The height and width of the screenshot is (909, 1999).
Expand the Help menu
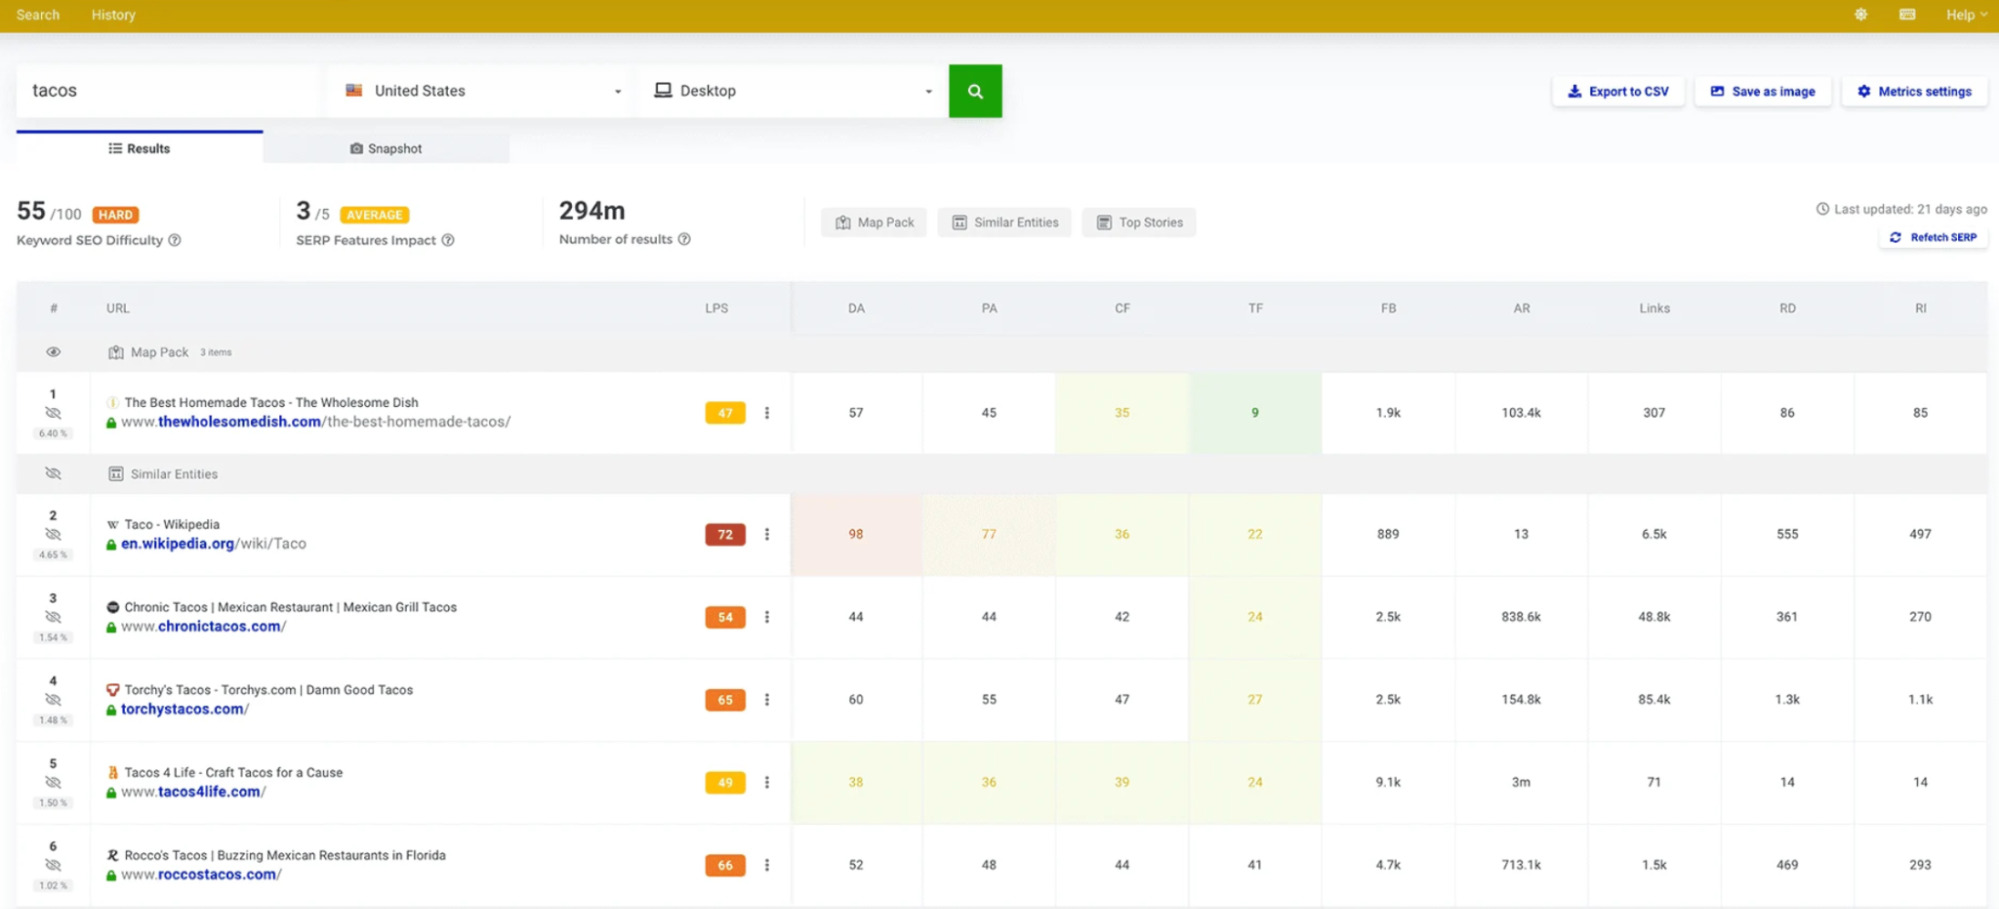pyautogui.click(x=1963, y=14)
